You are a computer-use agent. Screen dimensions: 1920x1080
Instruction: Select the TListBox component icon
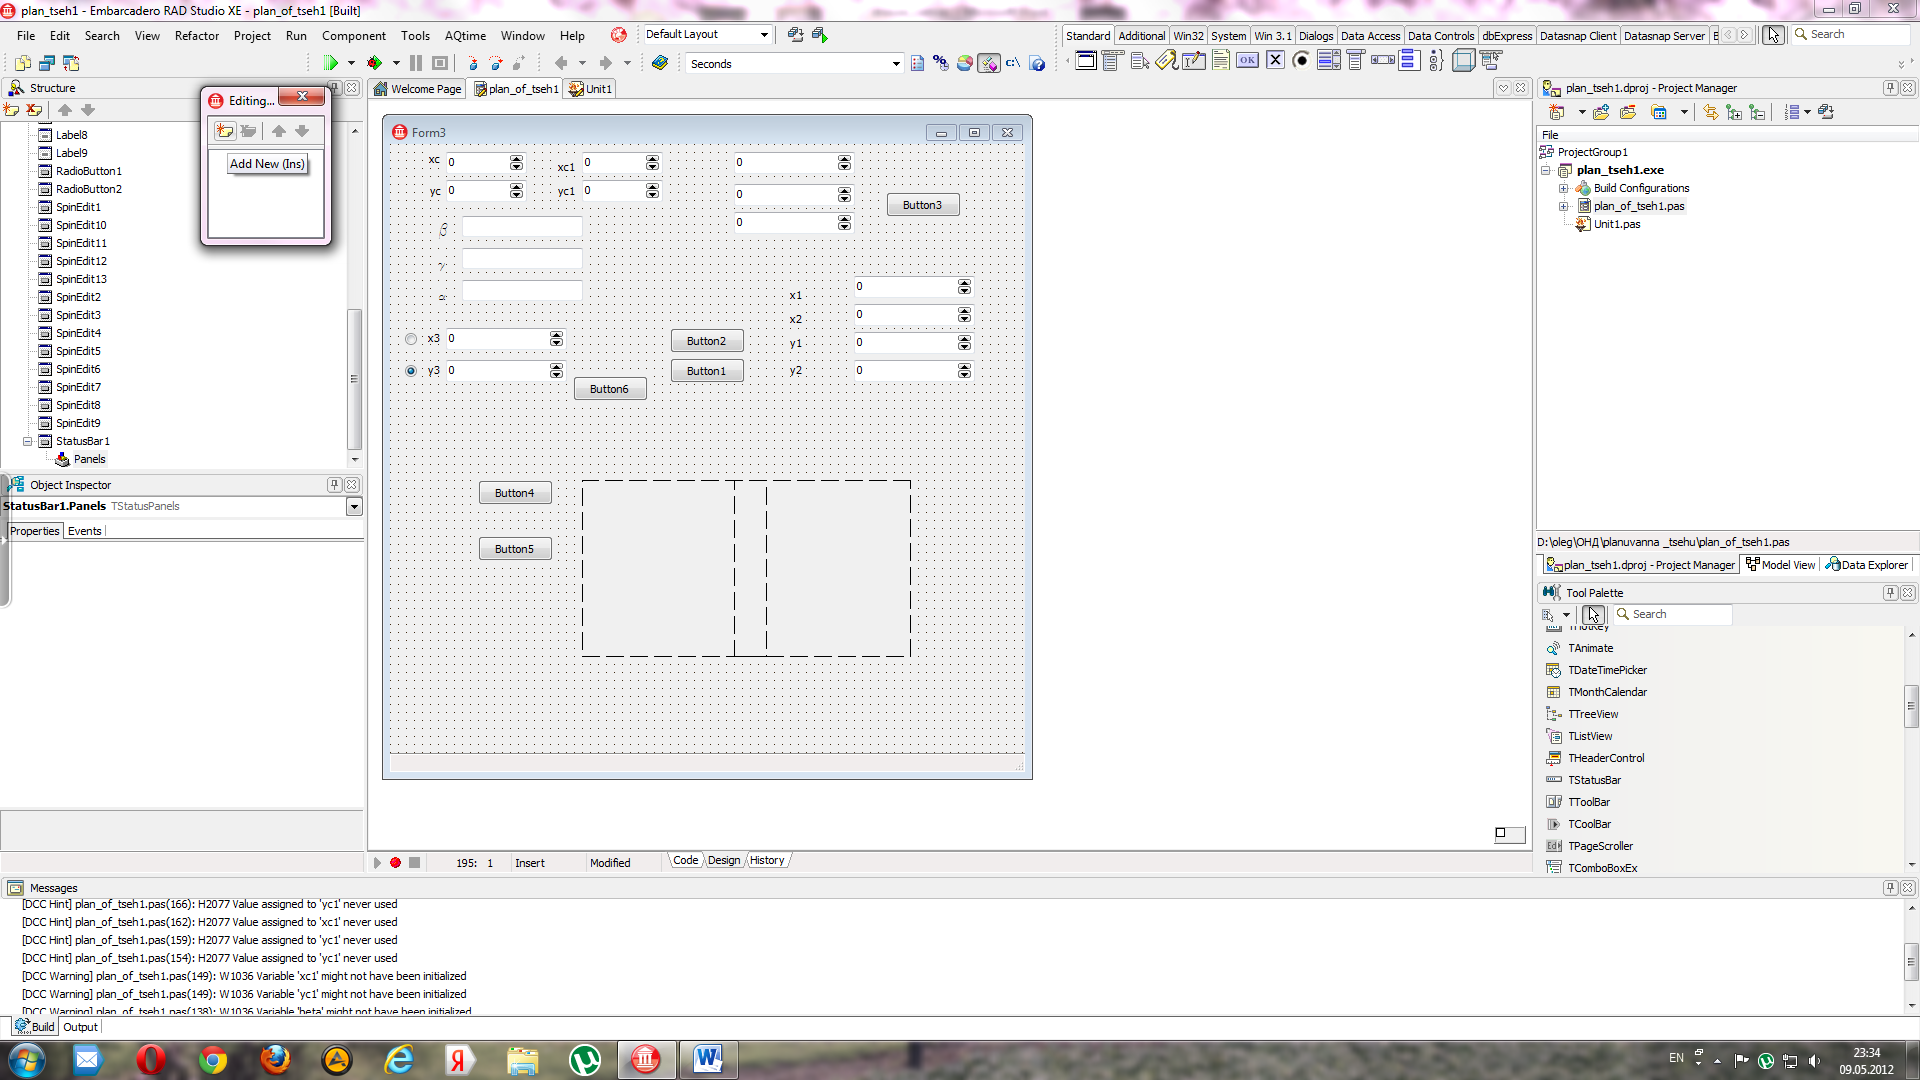point(1328,61)
